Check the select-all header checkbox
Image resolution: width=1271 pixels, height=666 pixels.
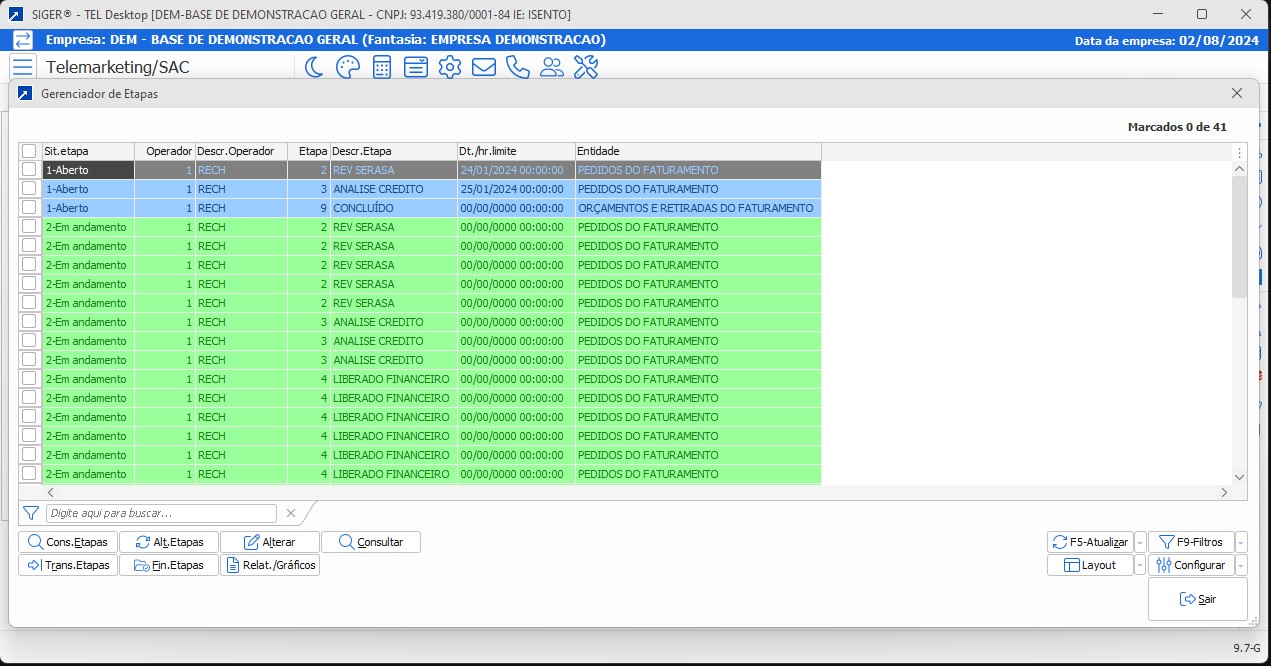30,151
